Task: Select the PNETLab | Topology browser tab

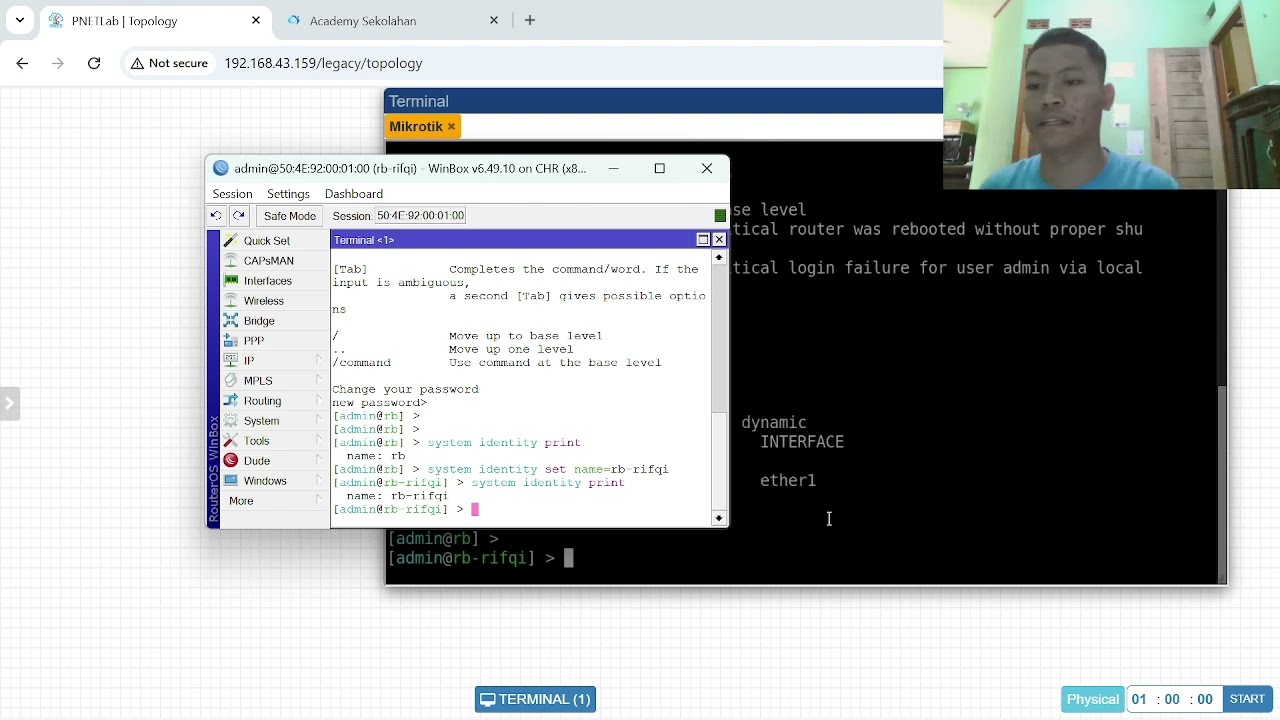Action: tap(125, 20)
